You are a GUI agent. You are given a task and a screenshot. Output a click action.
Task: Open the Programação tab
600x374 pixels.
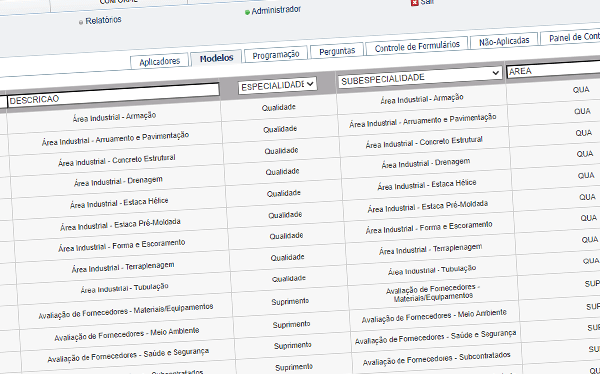pos(276,55)
